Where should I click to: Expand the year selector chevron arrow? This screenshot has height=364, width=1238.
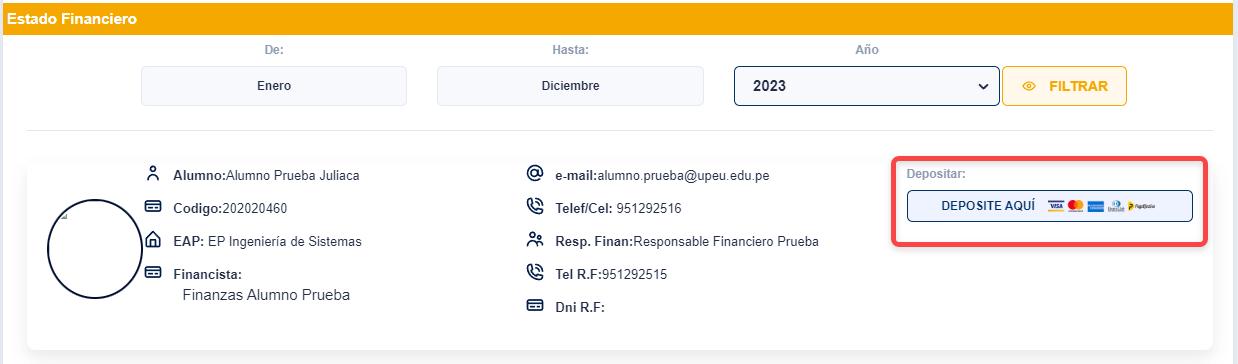(x=981, y=86)
